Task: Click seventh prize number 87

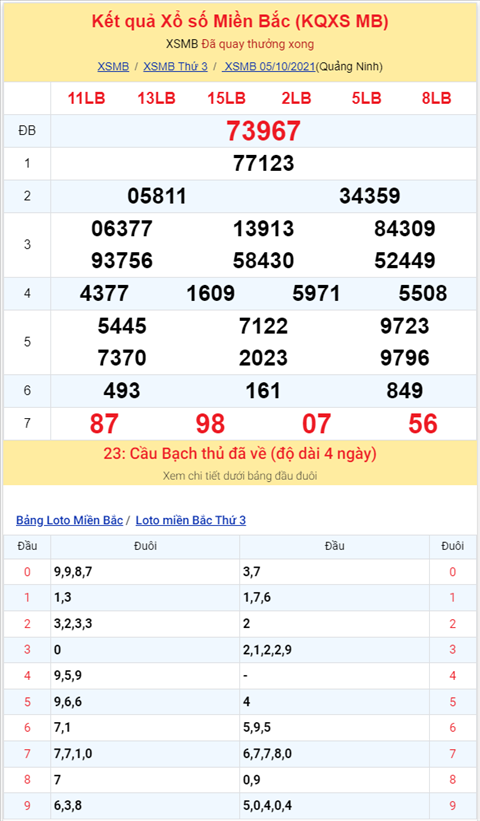Action: coord(104,424)
